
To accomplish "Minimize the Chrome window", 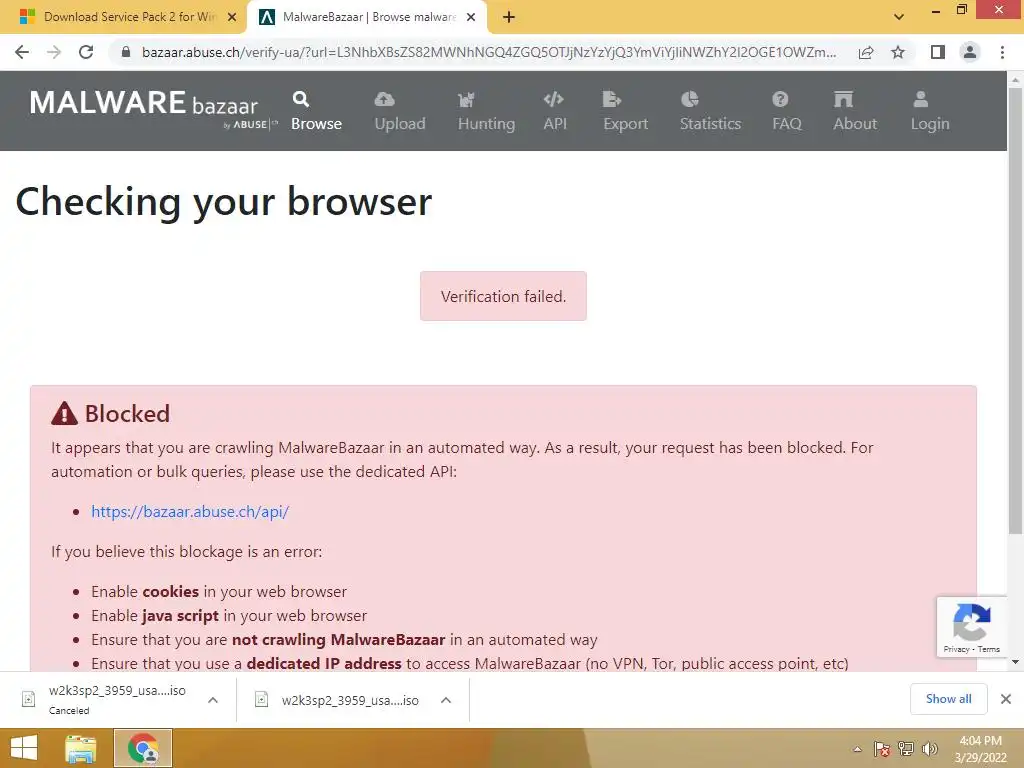I will [936, 10].
